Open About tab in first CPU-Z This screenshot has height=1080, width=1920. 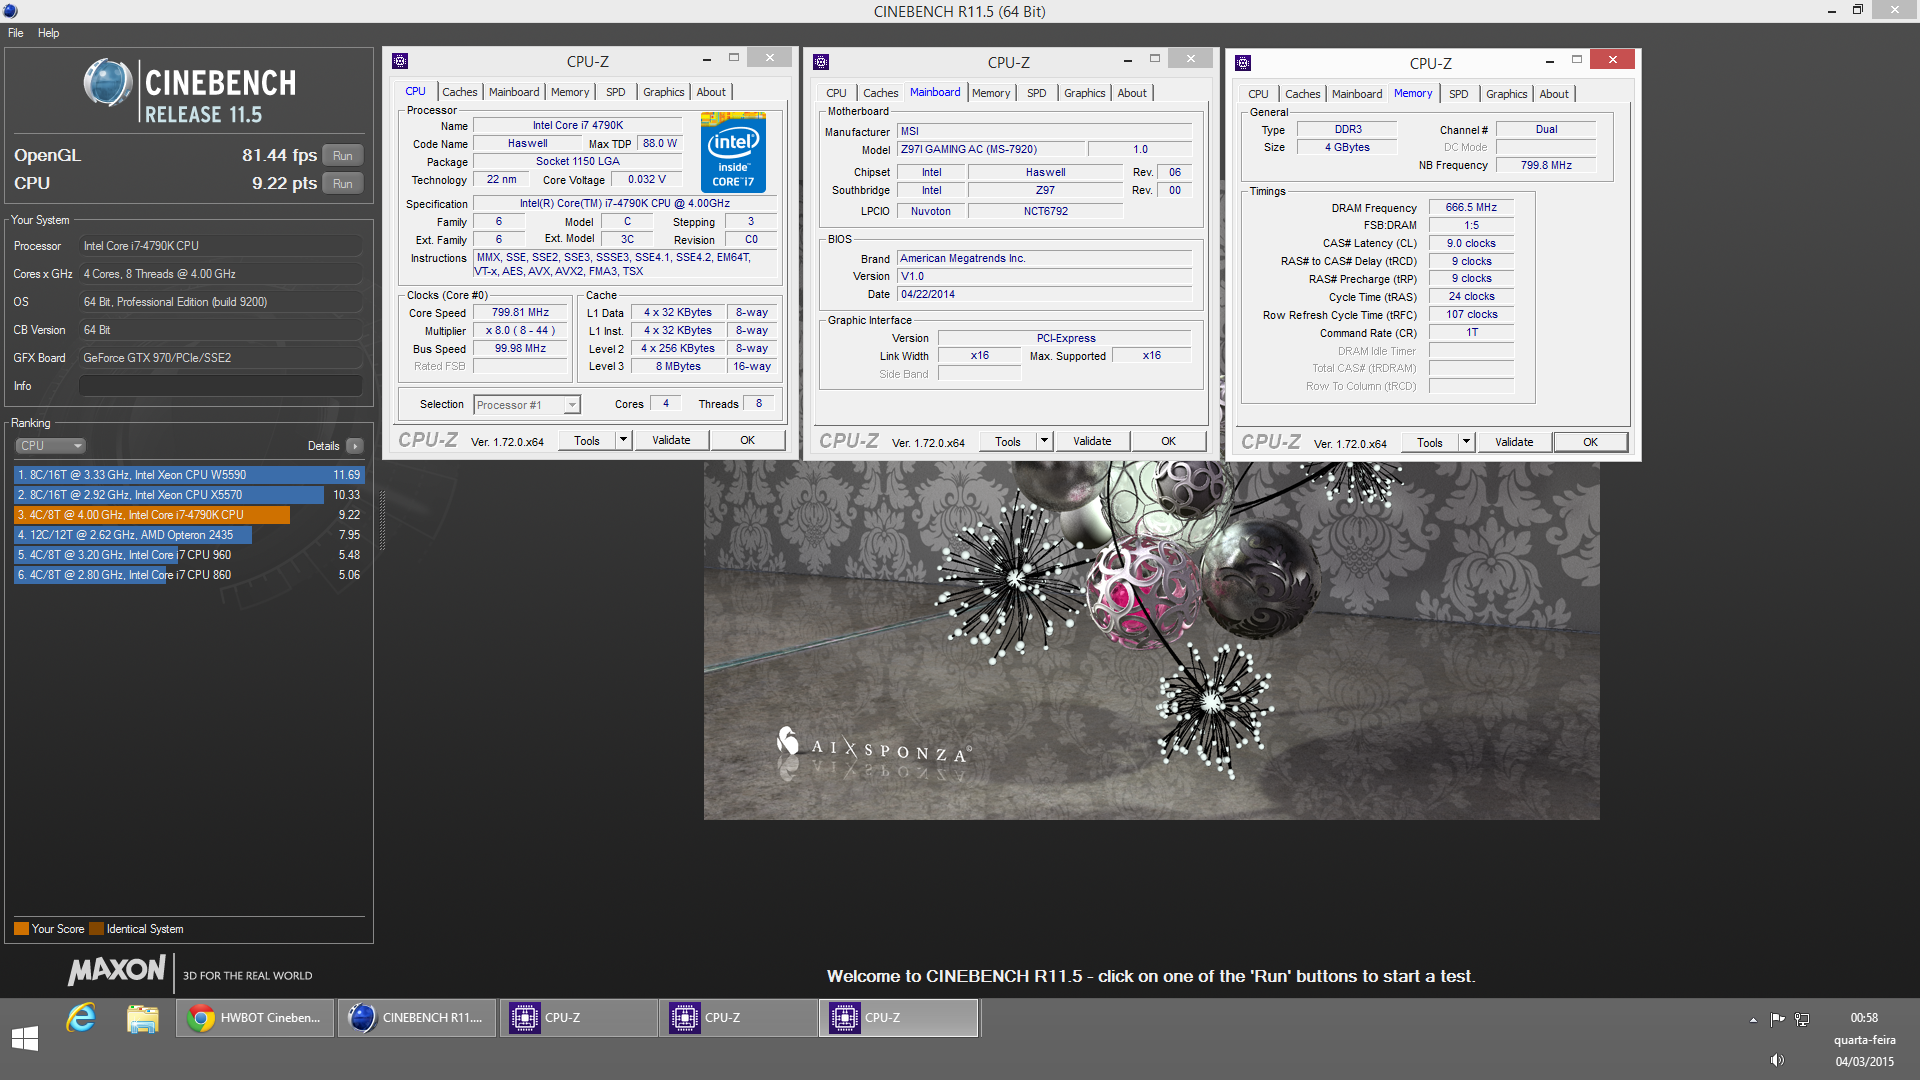pyautogui.click(x=711, y=92)
